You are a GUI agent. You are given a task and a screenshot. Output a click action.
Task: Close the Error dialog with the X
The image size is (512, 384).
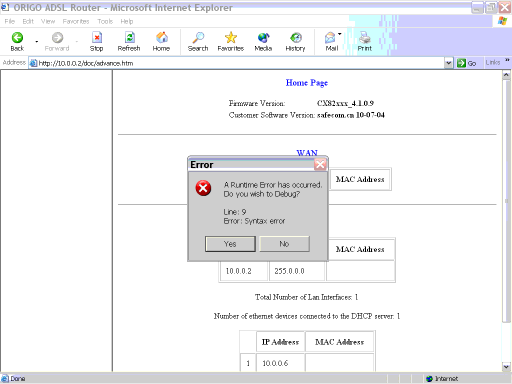coord(320,164)
